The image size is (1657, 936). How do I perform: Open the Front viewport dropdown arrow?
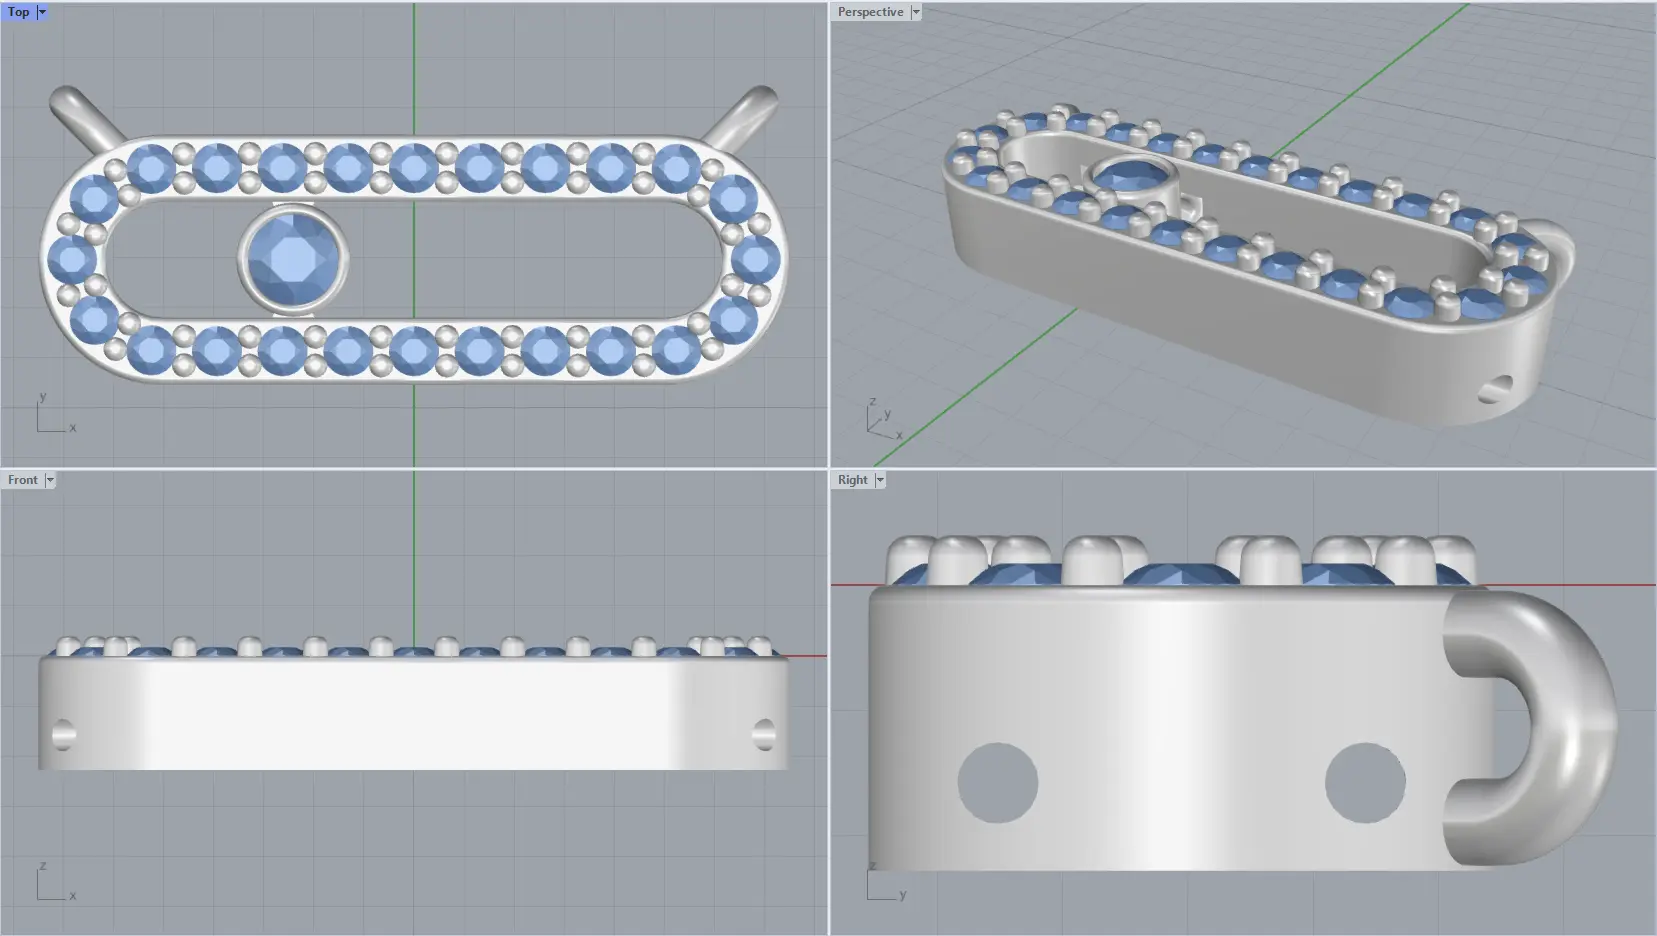(50, 480)
